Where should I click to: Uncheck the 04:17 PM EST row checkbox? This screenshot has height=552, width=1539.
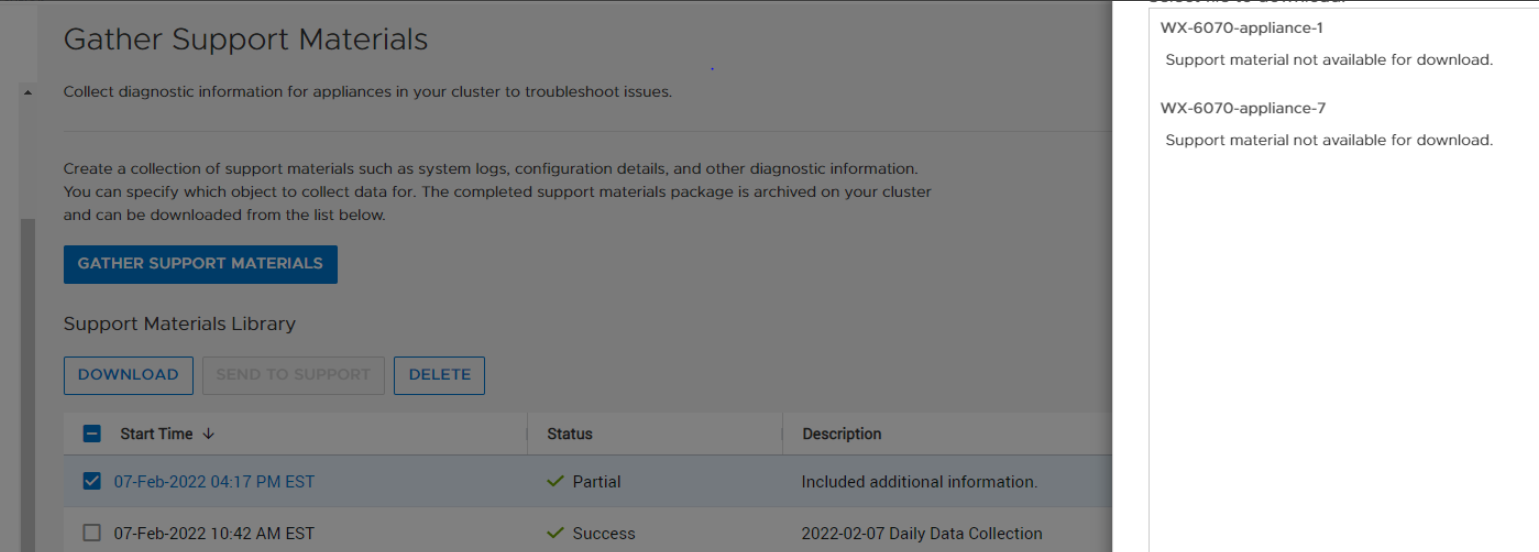[92, 482]
